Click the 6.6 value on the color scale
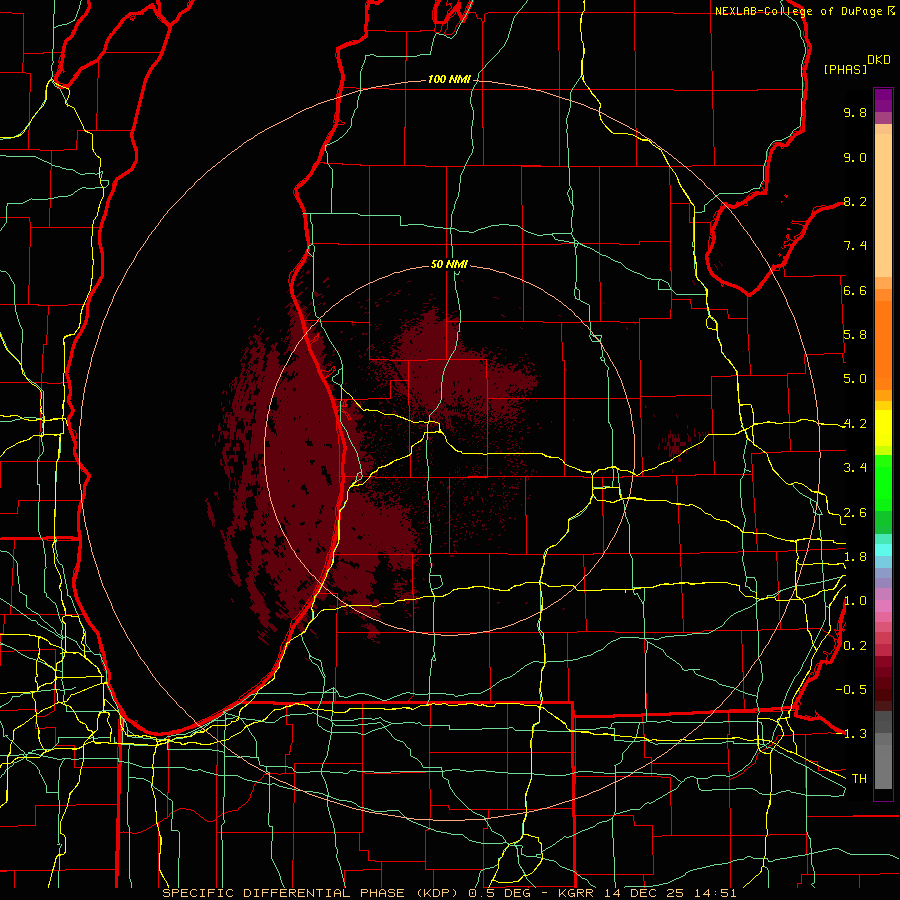The image size is (900, 900). (x=855, y=290)
